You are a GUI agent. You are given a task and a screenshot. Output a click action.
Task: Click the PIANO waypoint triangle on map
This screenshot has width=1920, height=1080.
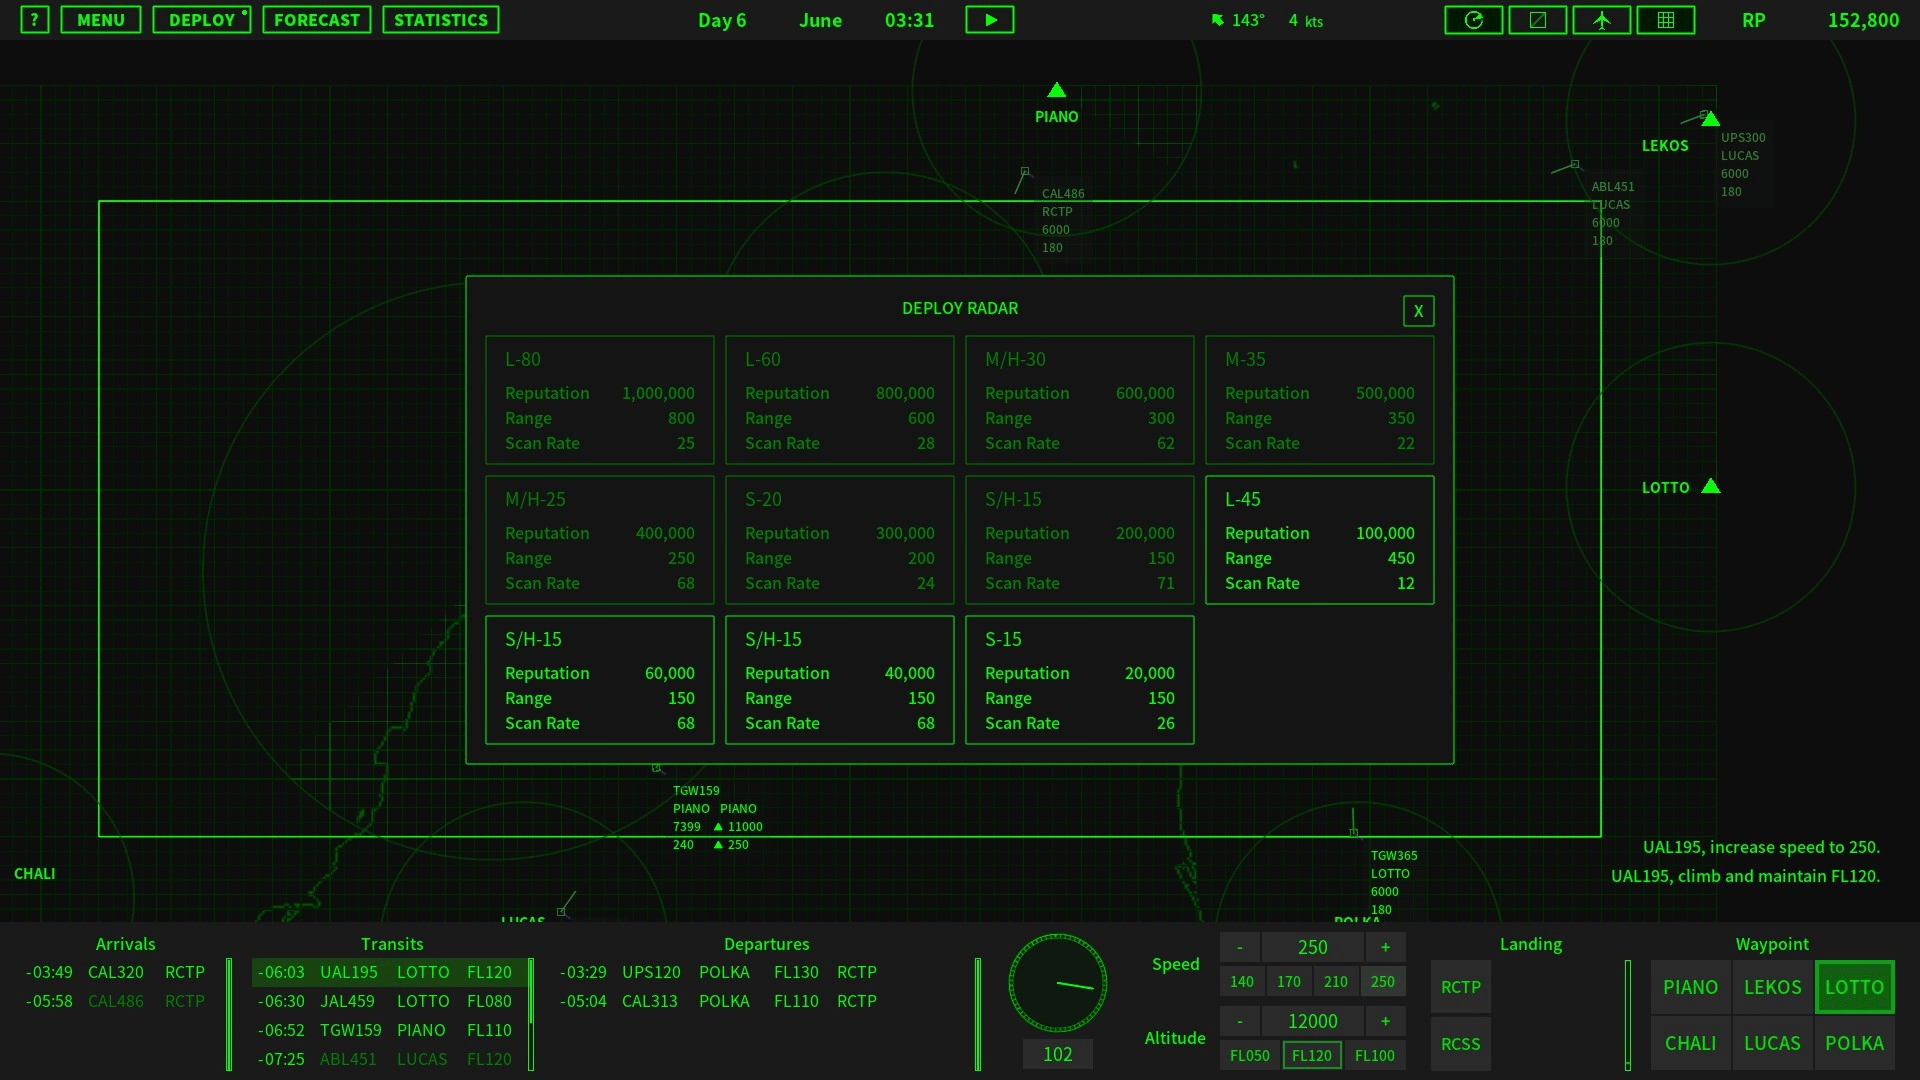click(x=1056, y=91)
